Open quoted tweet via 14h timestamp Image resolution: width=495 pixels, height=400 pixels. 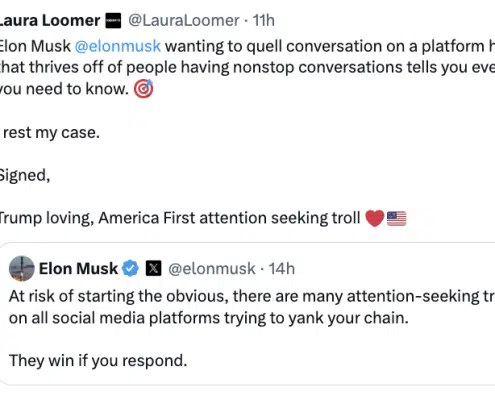tap(282, 269)
